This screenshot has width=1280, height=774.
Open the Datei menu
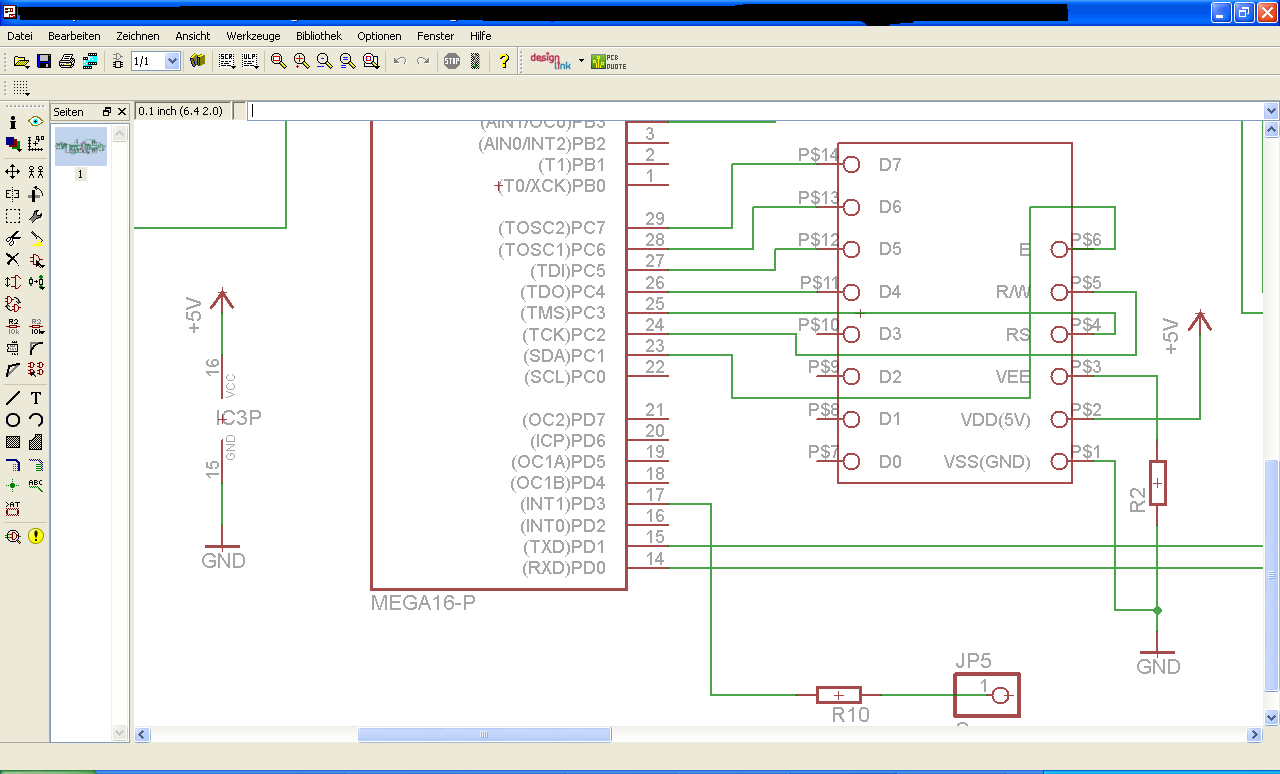click(x=20, y=35)
